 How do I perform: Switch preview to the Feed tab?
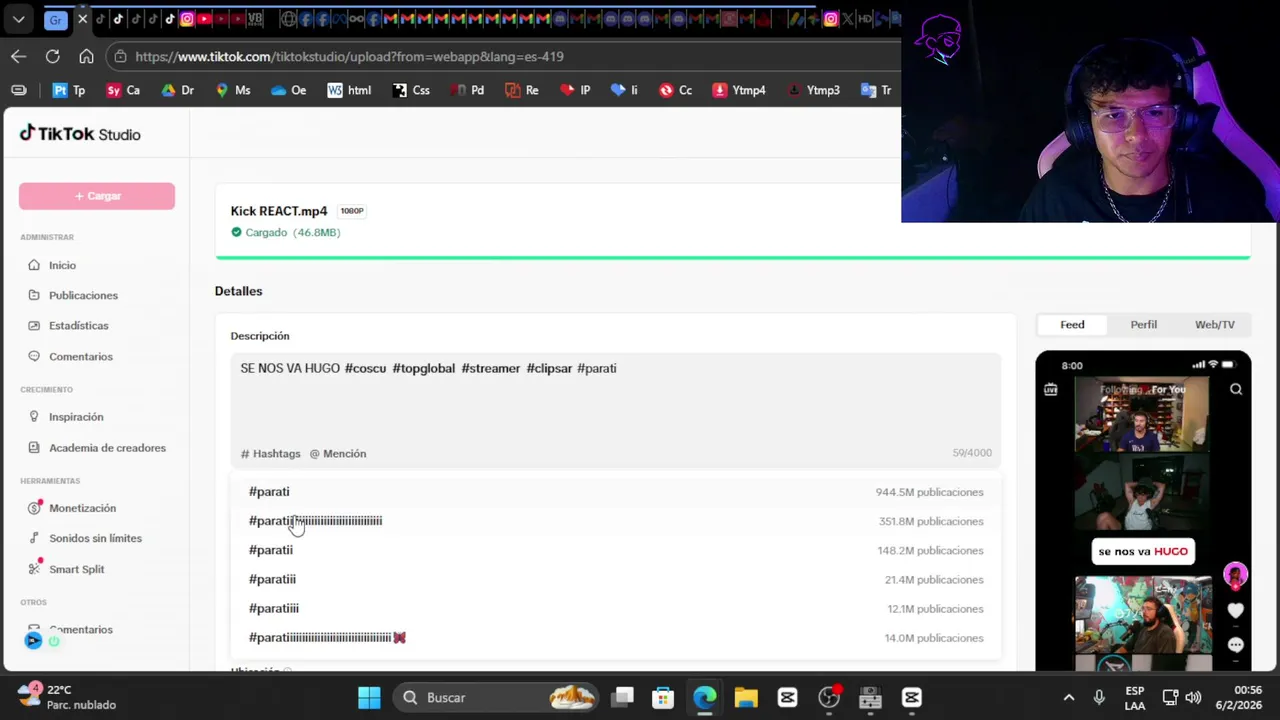pos(1072,325)
